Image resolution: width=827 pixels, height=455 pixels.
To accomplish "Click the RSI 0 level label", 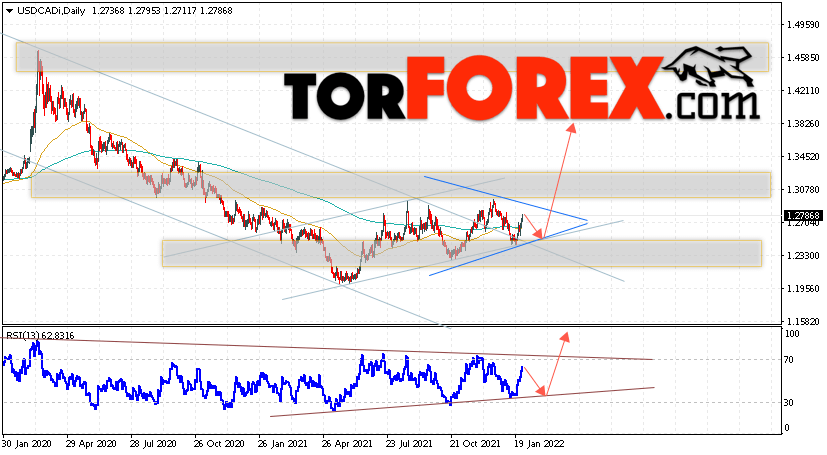I will 787,428.
